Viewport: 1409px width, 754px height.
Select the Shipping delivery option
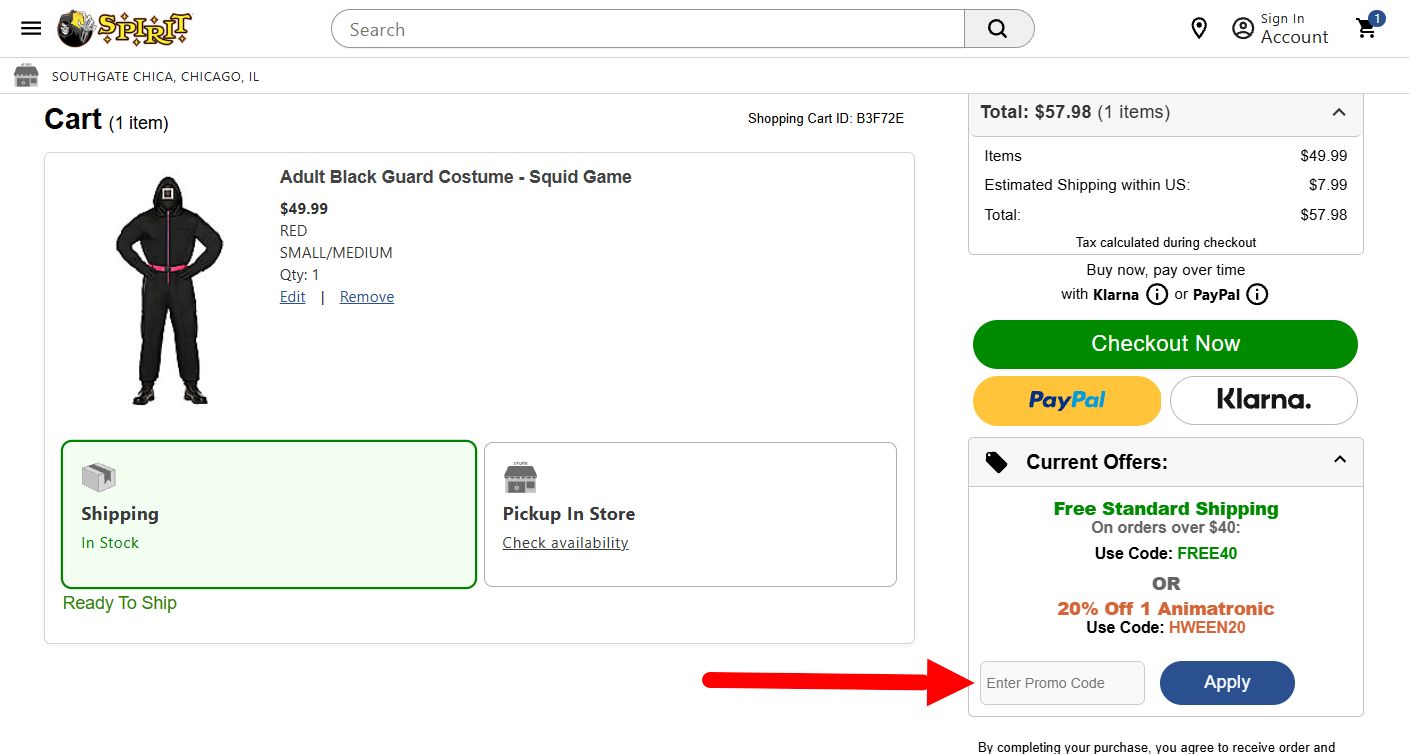[269, 514]
